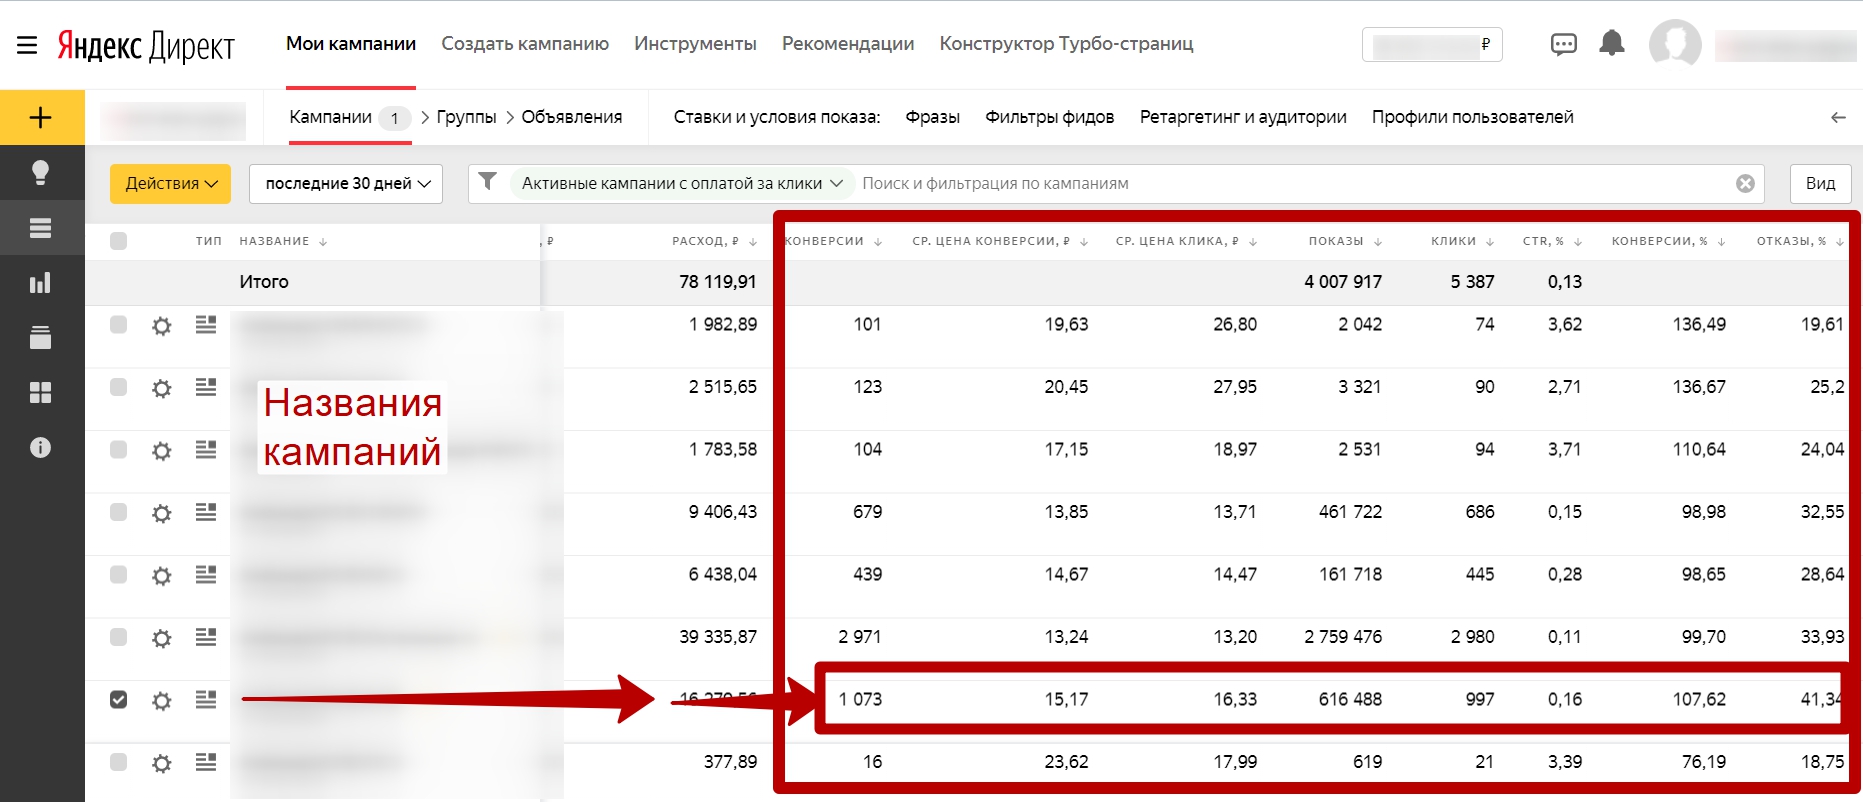
Task: Open the info sidebar icon
Action: pos(41,447)
